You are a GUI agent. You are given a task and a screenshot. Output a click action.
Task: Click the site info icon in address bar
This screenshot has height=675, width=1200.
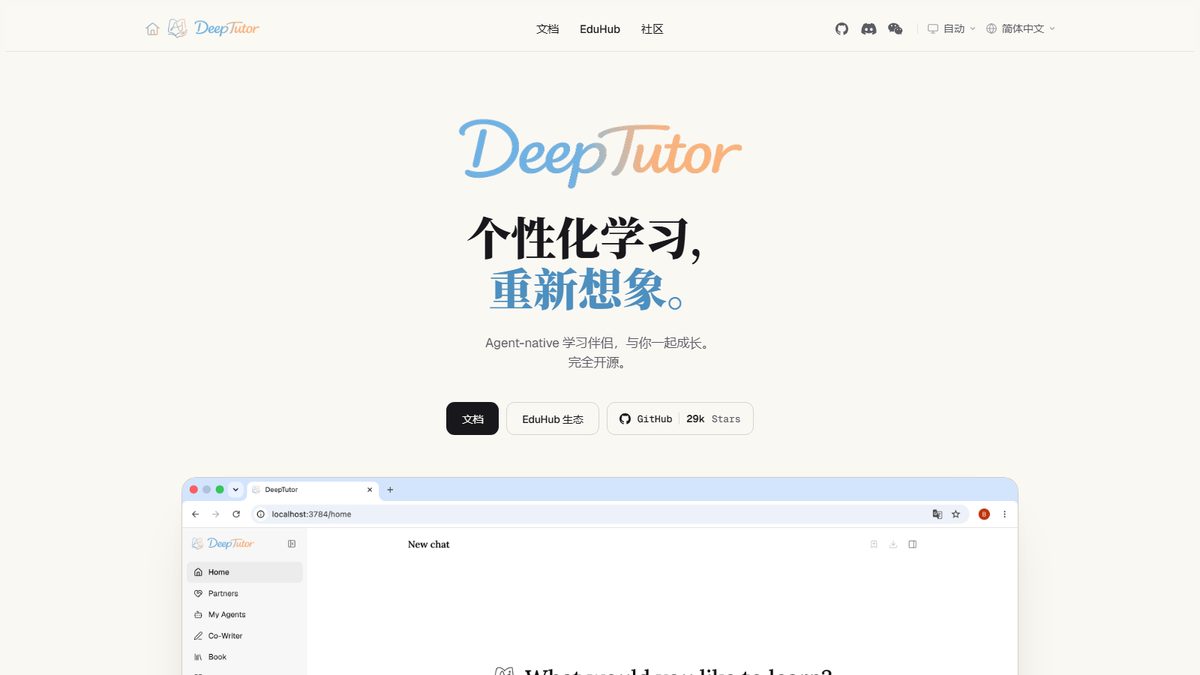coord(261,514)
